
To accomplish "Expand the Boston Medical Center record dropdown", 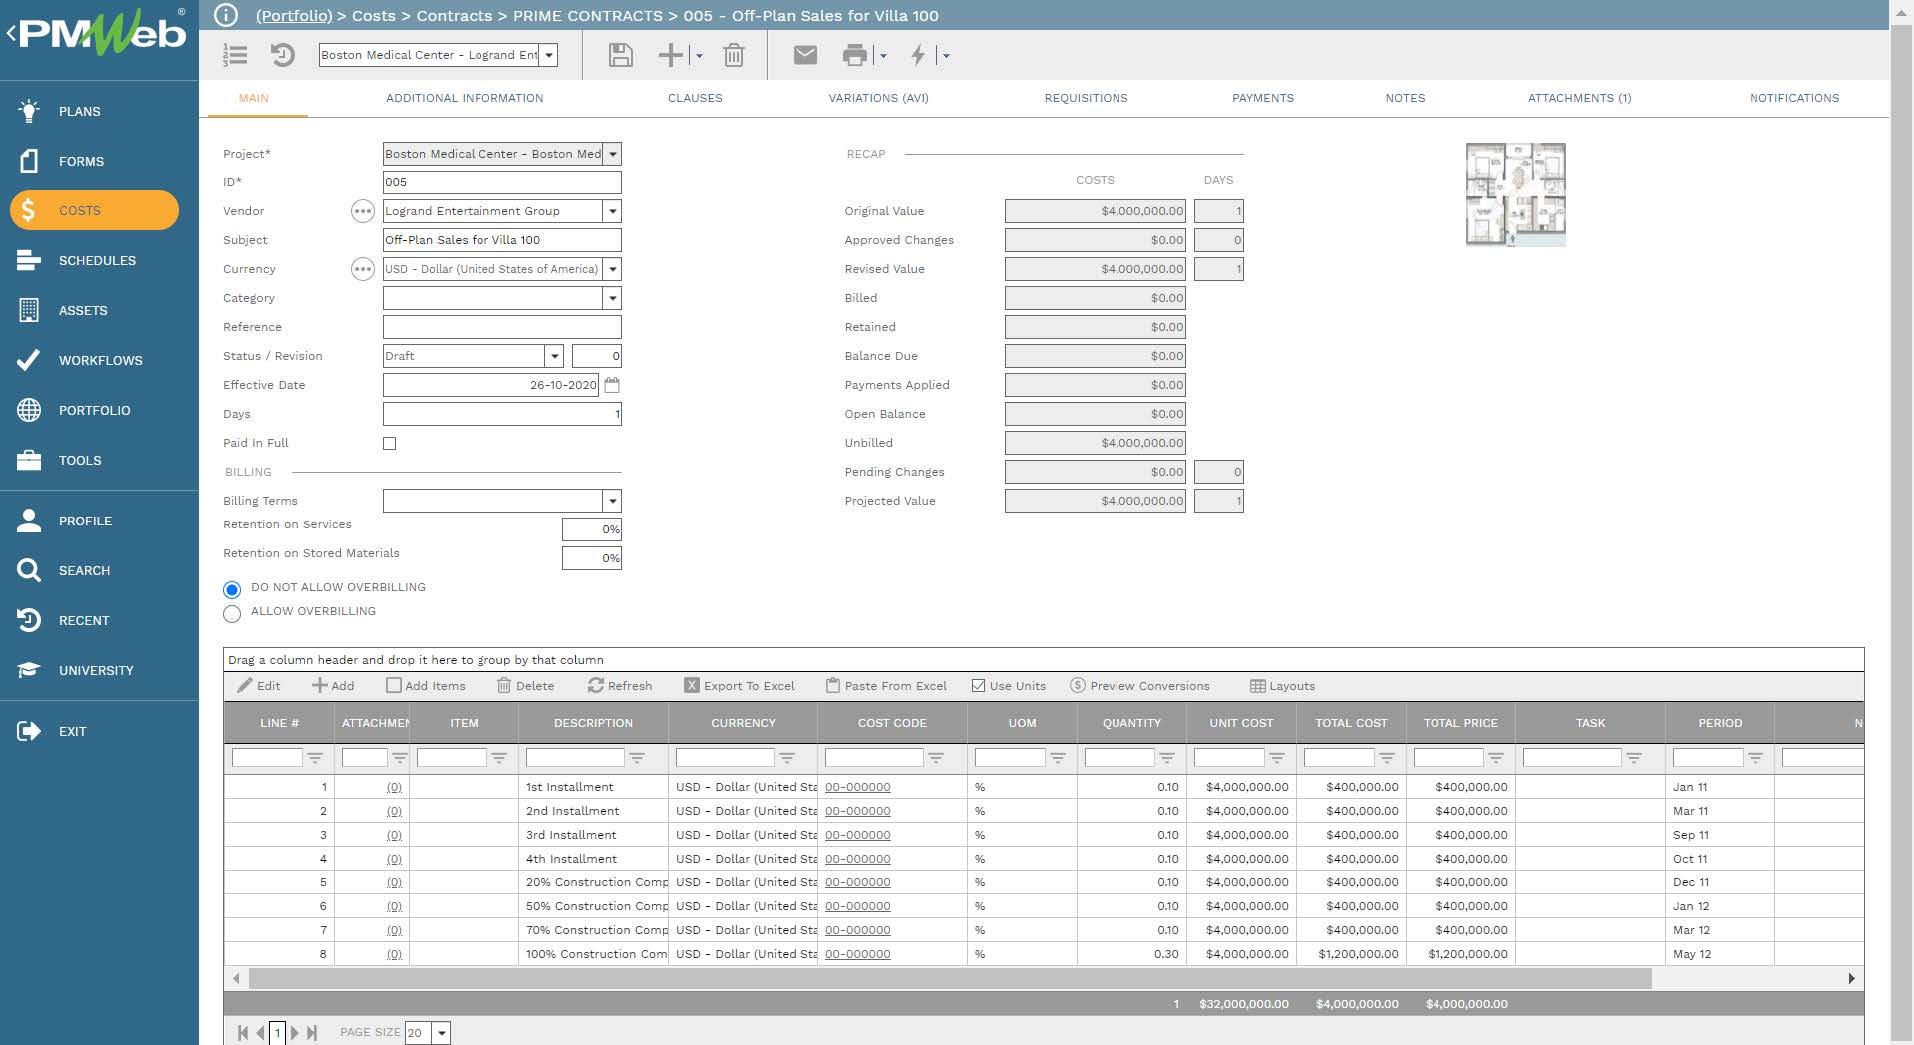I will click(x=549, y=55).
